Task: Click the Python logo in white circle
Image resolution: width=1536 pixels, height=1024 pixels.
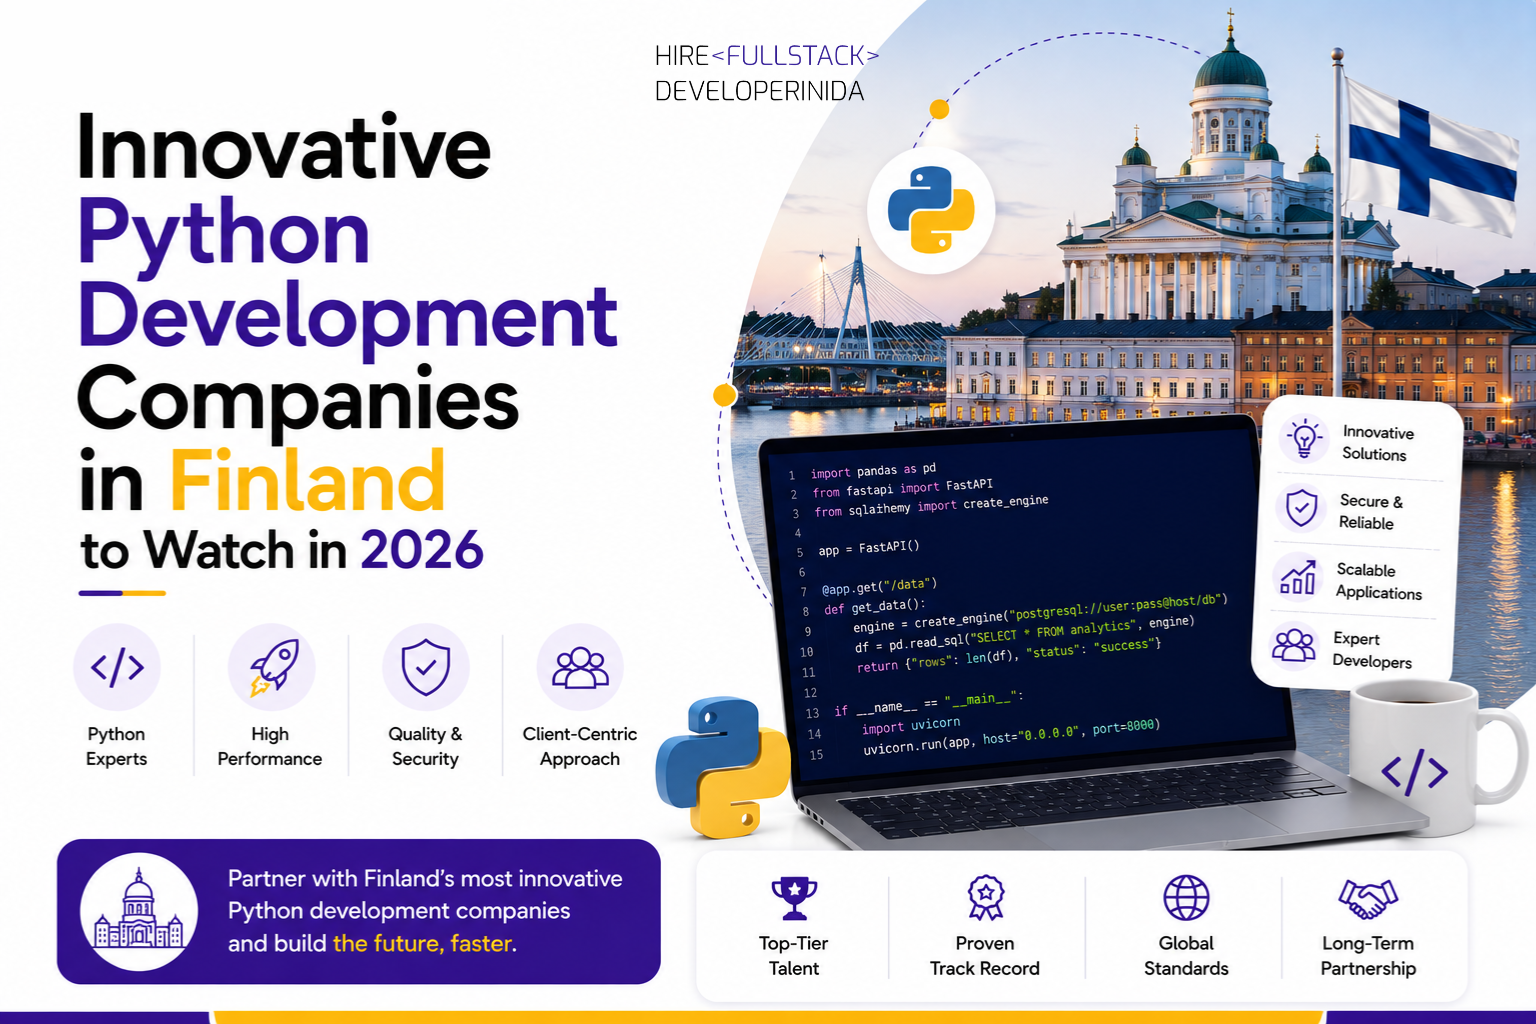Action: pyautogui.click(x=931, y=210)
